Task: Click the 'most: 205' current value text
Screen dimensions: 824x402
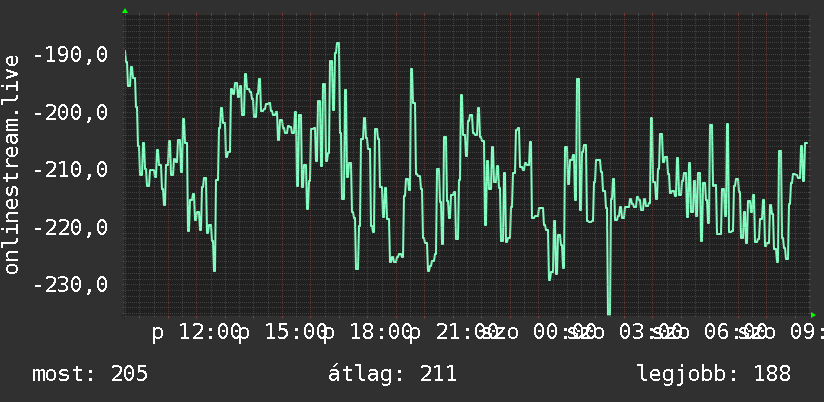Action: 90,374
